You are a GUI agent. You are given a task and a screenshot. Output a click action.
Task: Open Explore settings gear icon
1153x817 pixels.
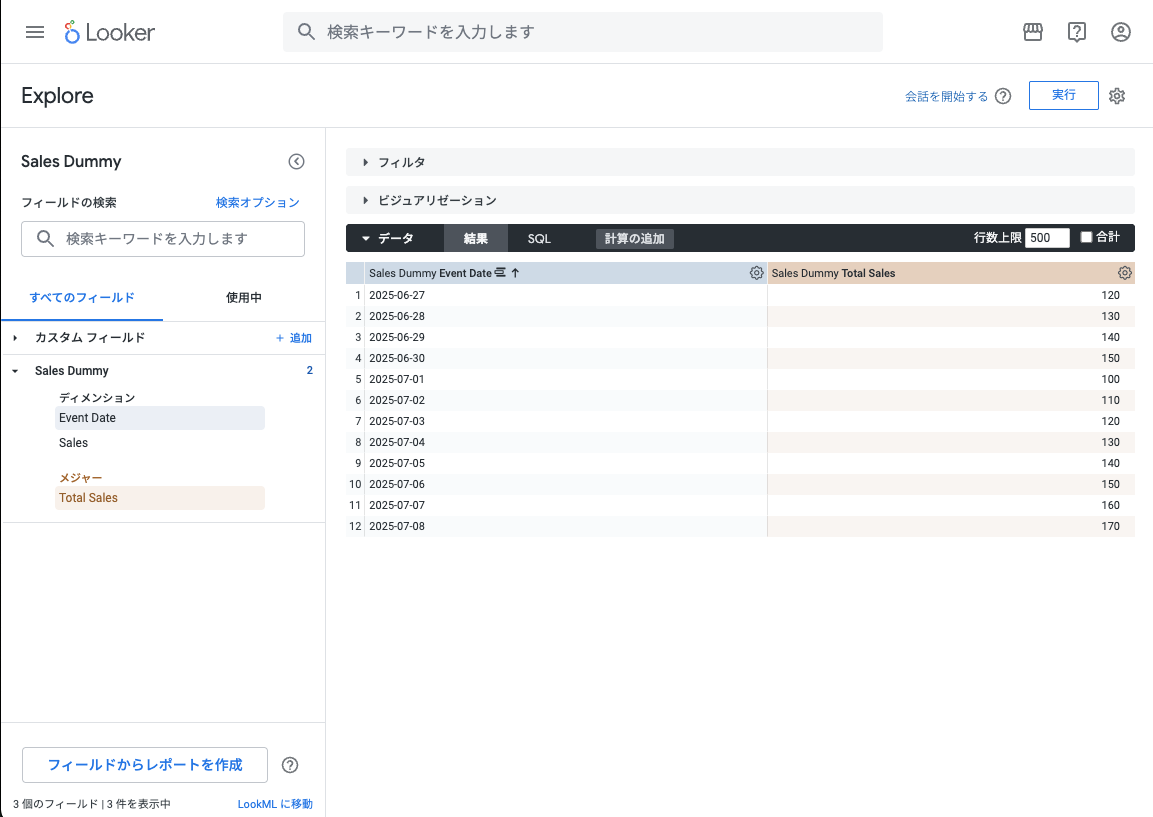coord(1118,96)
